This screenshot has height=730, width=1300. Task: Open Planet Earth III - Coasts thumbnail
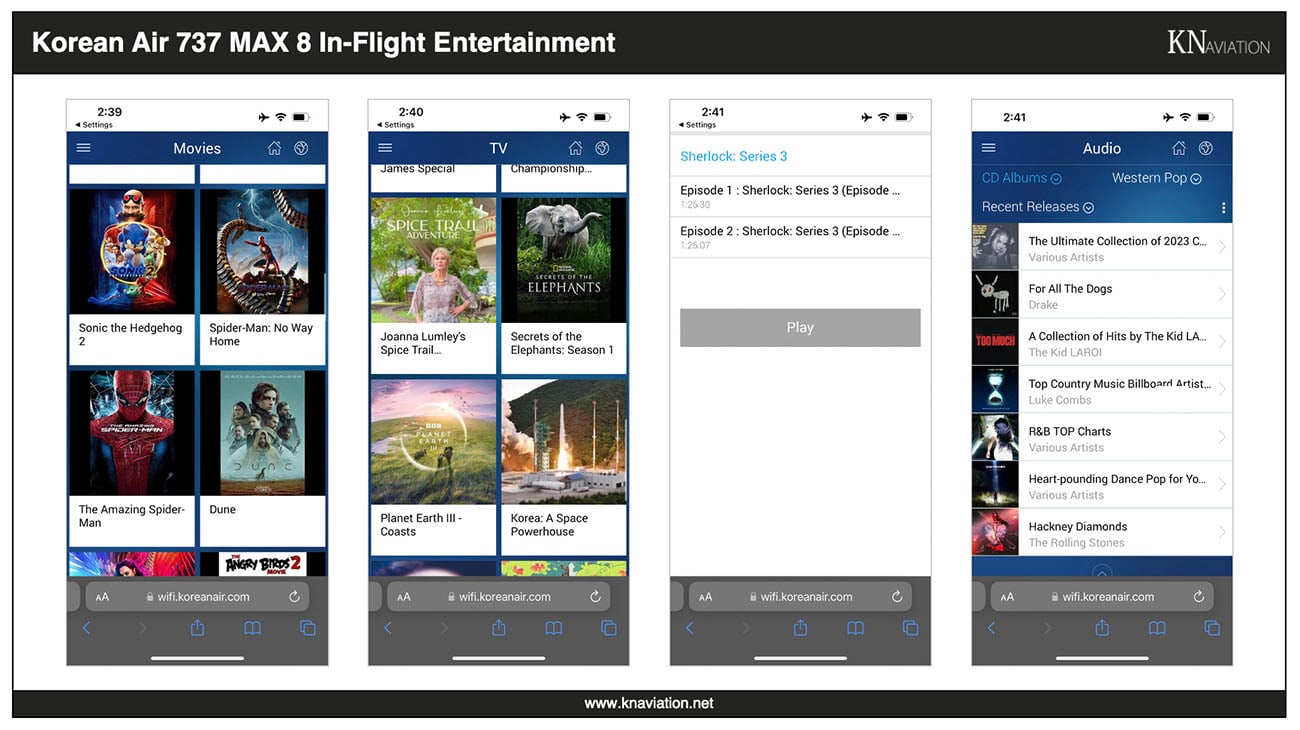click(x=433, y=441)
